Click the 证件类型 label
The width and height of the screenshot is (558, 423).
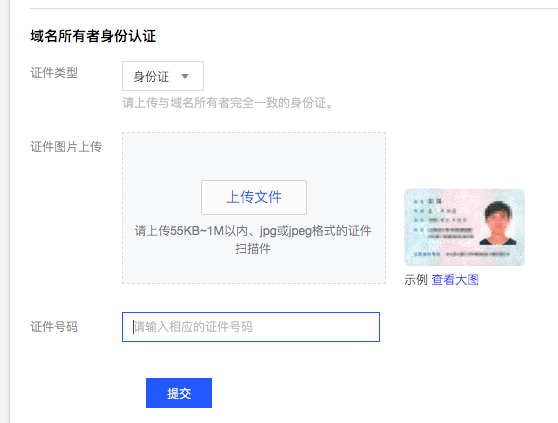[54, 73]
